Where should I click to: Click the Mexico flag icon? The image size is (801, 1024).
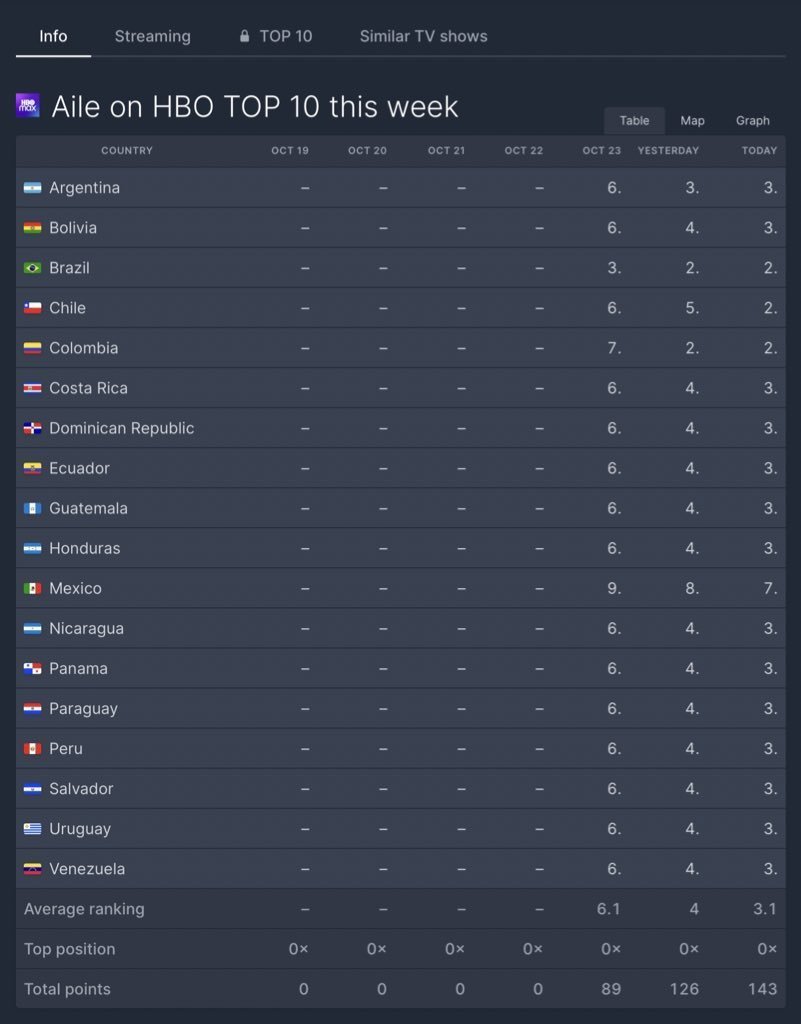[33, 588]
